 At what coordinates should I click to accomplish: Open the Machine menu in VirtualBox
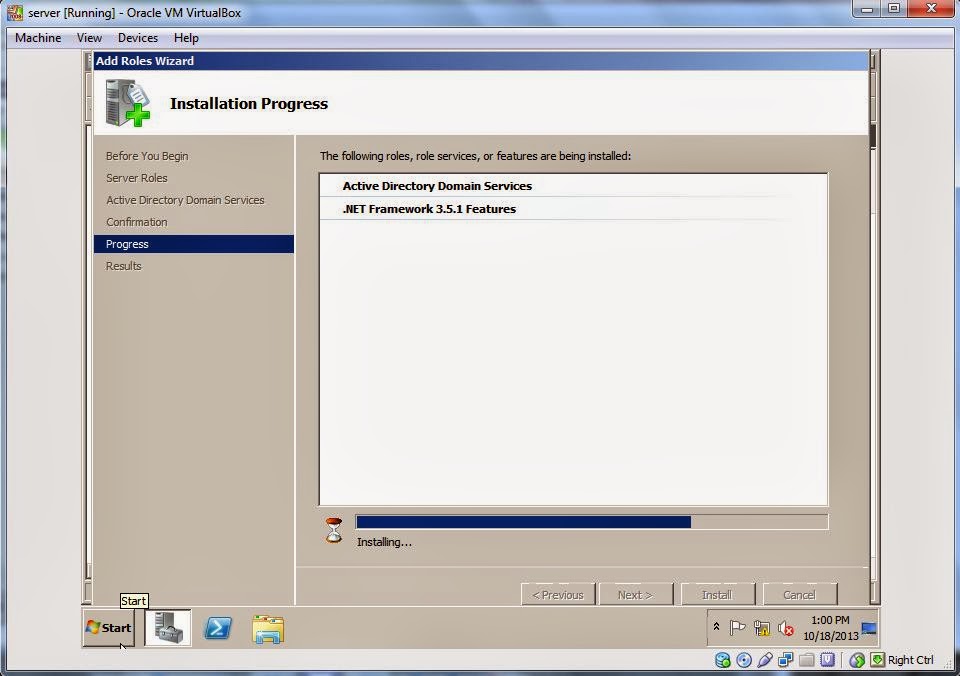[38, 38]
